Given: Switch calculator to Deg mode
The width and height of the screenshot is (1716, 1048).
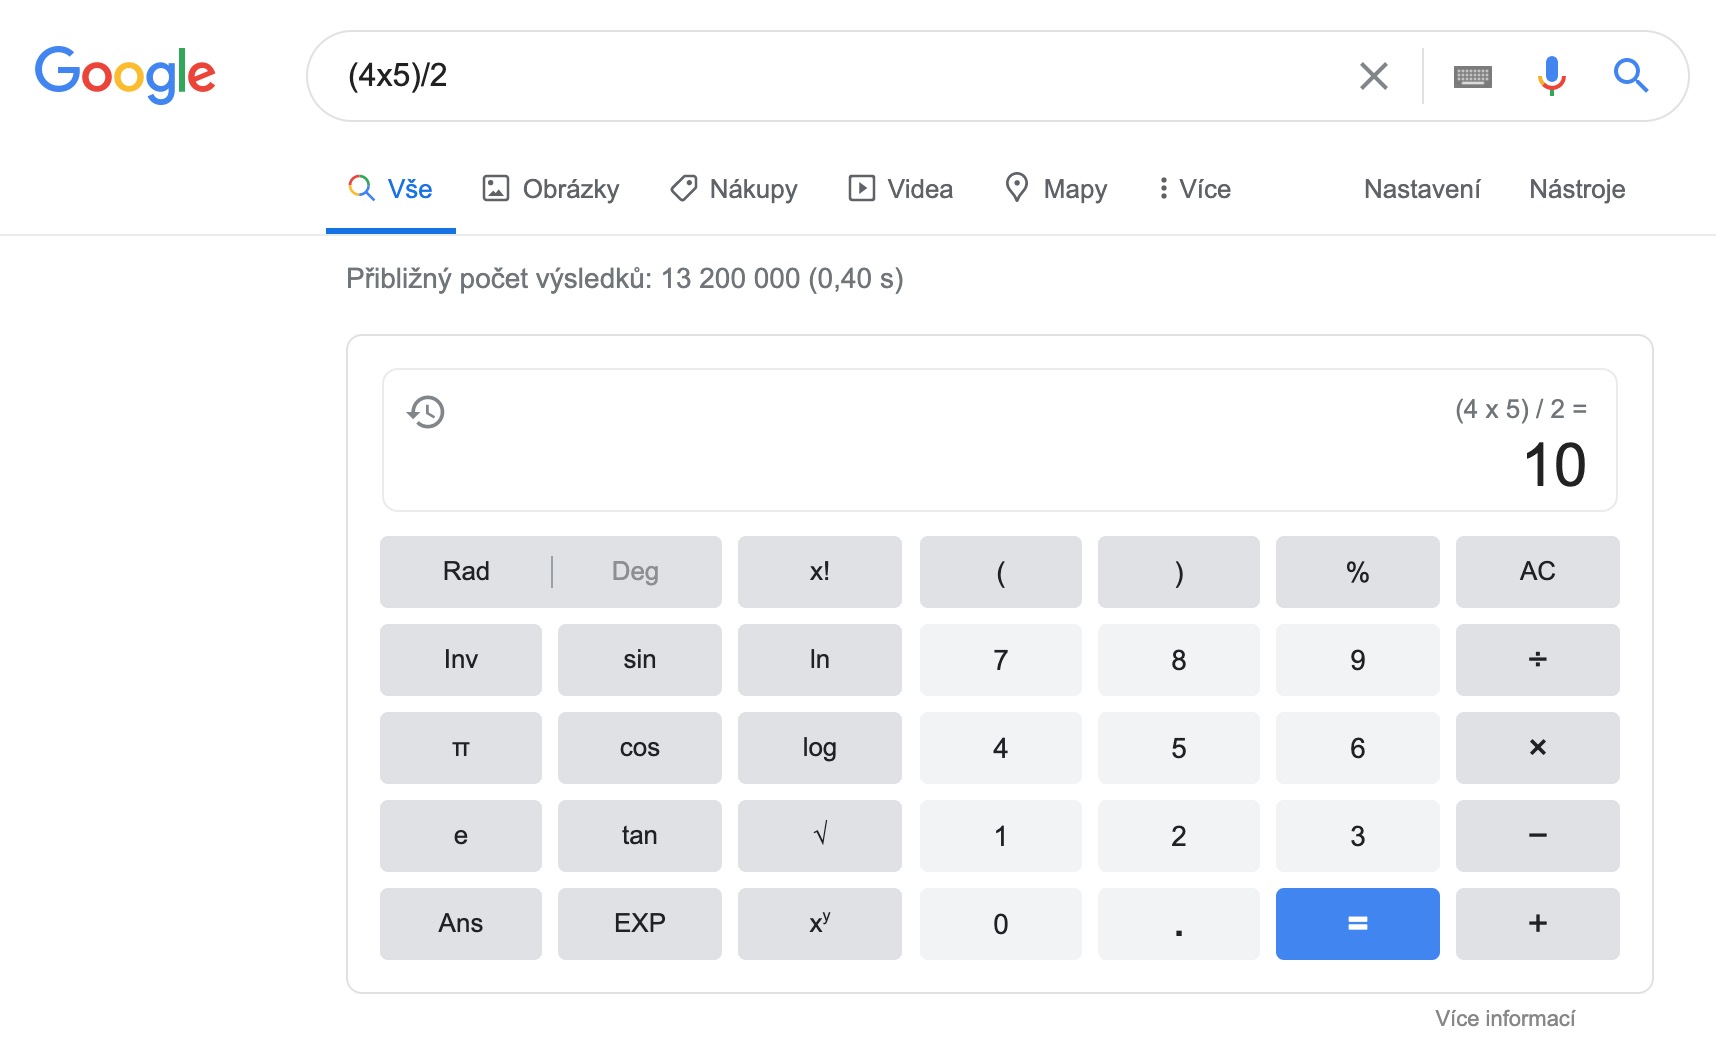Looking at the screenshot, I should 635,572.
